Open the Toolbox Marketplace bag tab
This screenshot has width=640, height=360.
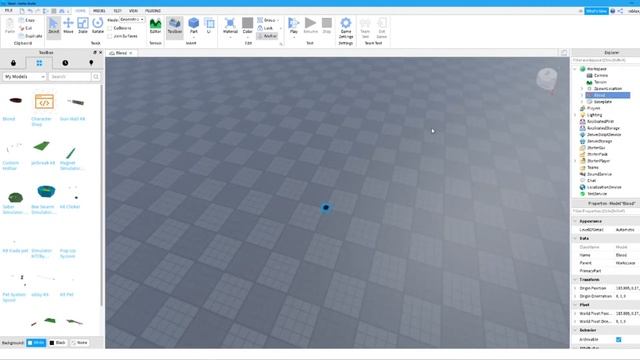(13, 63)
